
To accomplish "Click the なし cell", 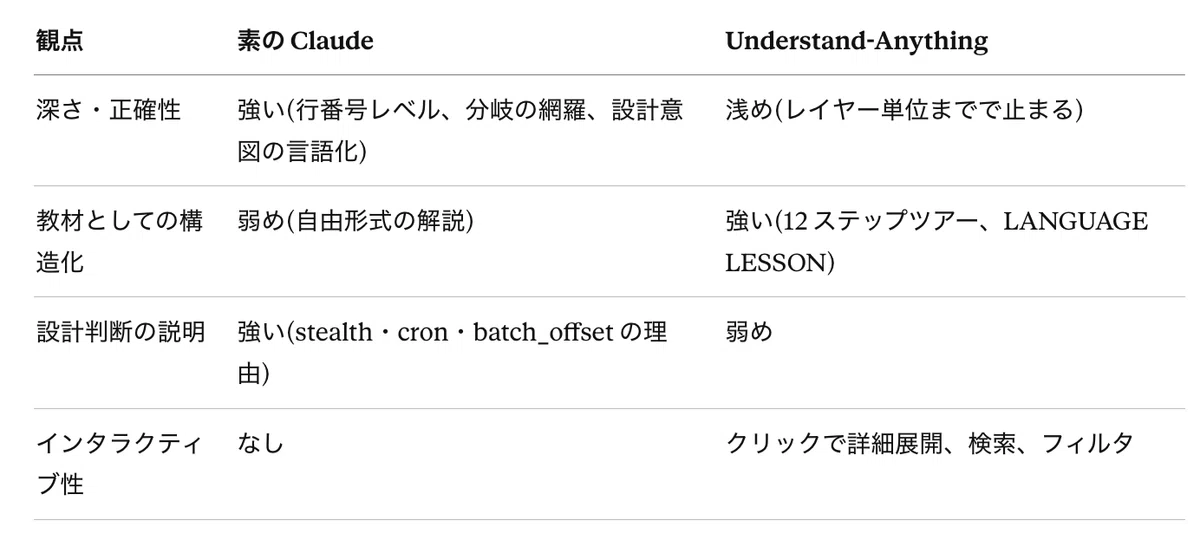I will coord(261,443).
